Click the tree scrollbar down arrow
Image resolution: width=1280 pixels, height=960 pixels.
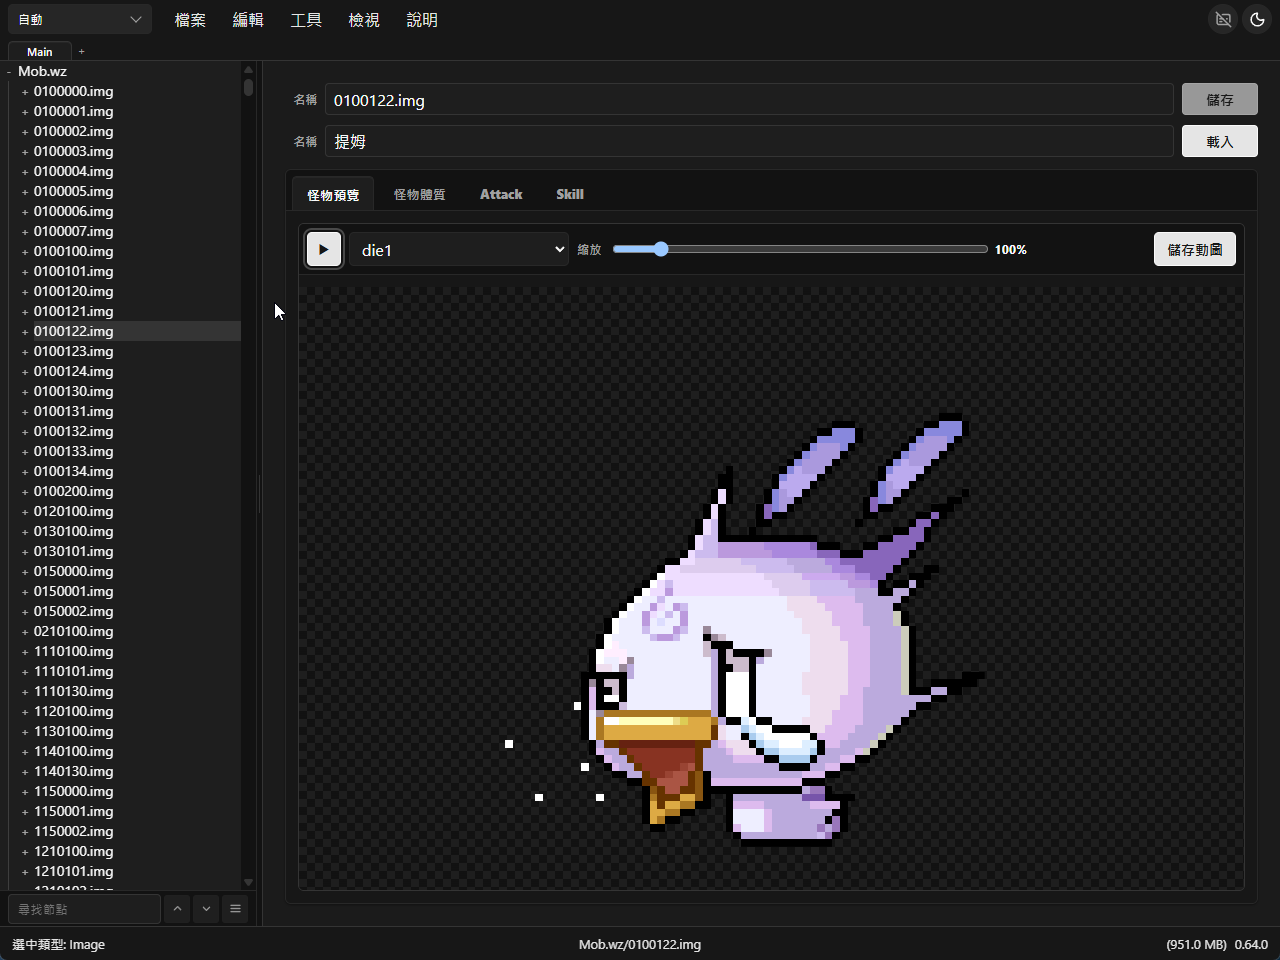248,882
